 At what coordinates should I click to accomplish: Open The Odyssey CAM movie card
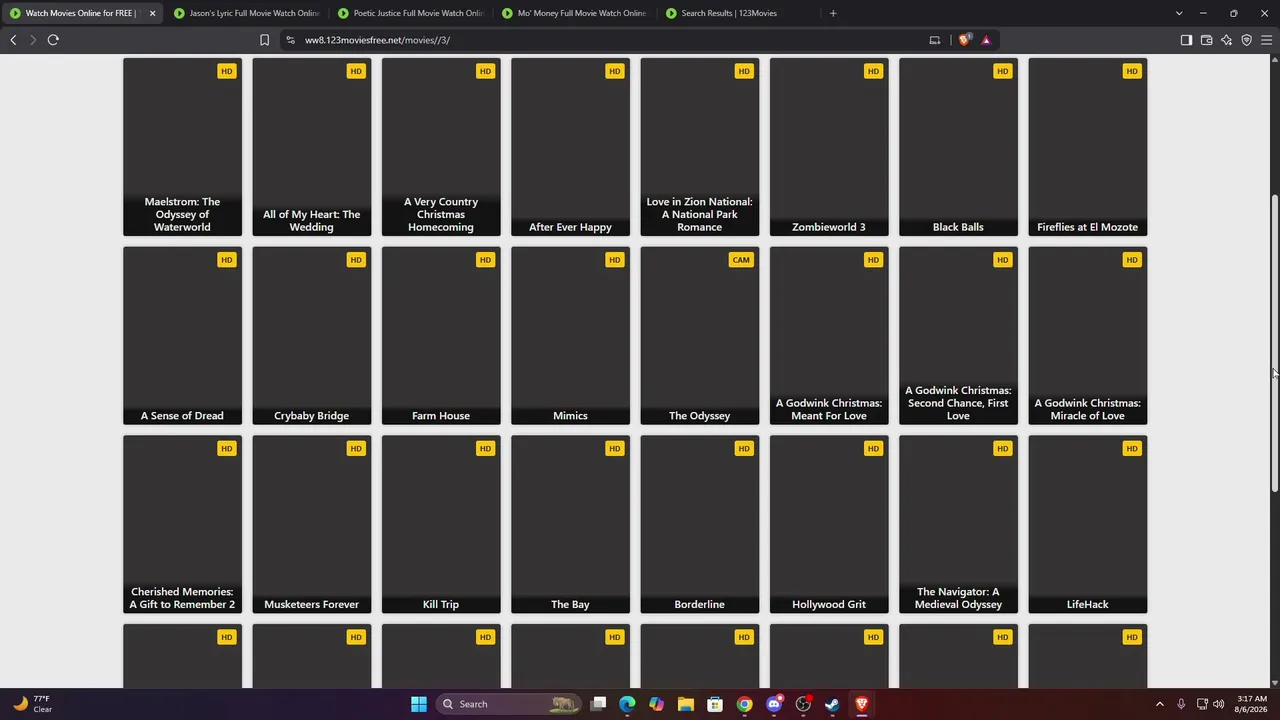click(x=700, y=336)
